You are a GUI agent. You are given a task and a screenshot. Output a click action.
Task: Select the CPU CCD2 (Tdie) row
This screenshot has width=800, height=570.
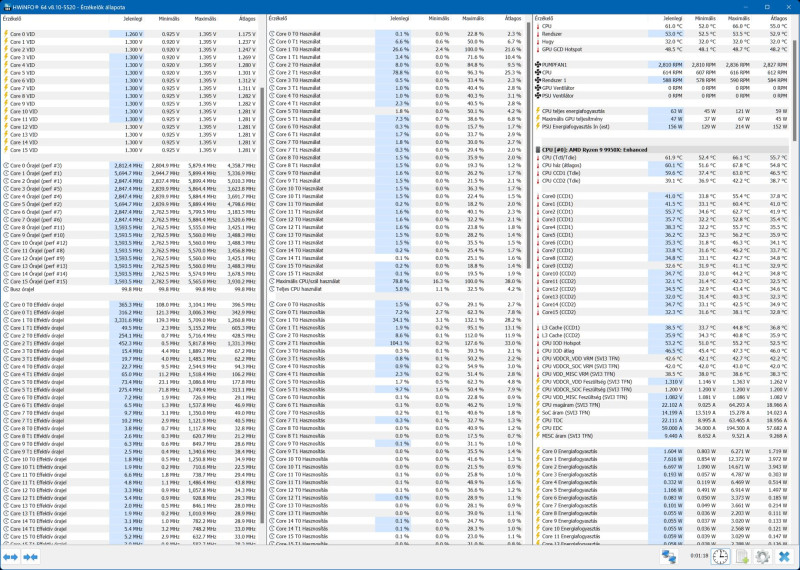(661, 181)
